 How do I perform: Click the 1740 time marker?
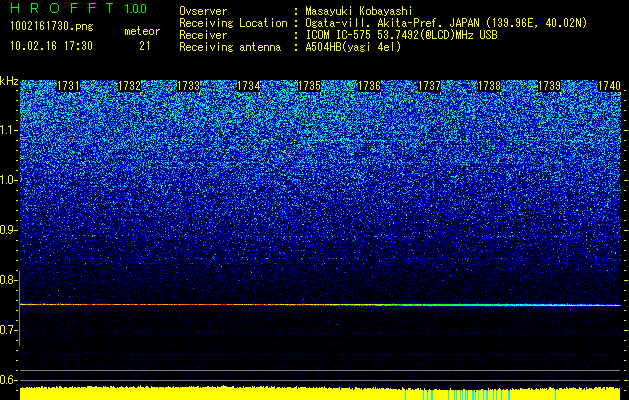coord(609,86)
